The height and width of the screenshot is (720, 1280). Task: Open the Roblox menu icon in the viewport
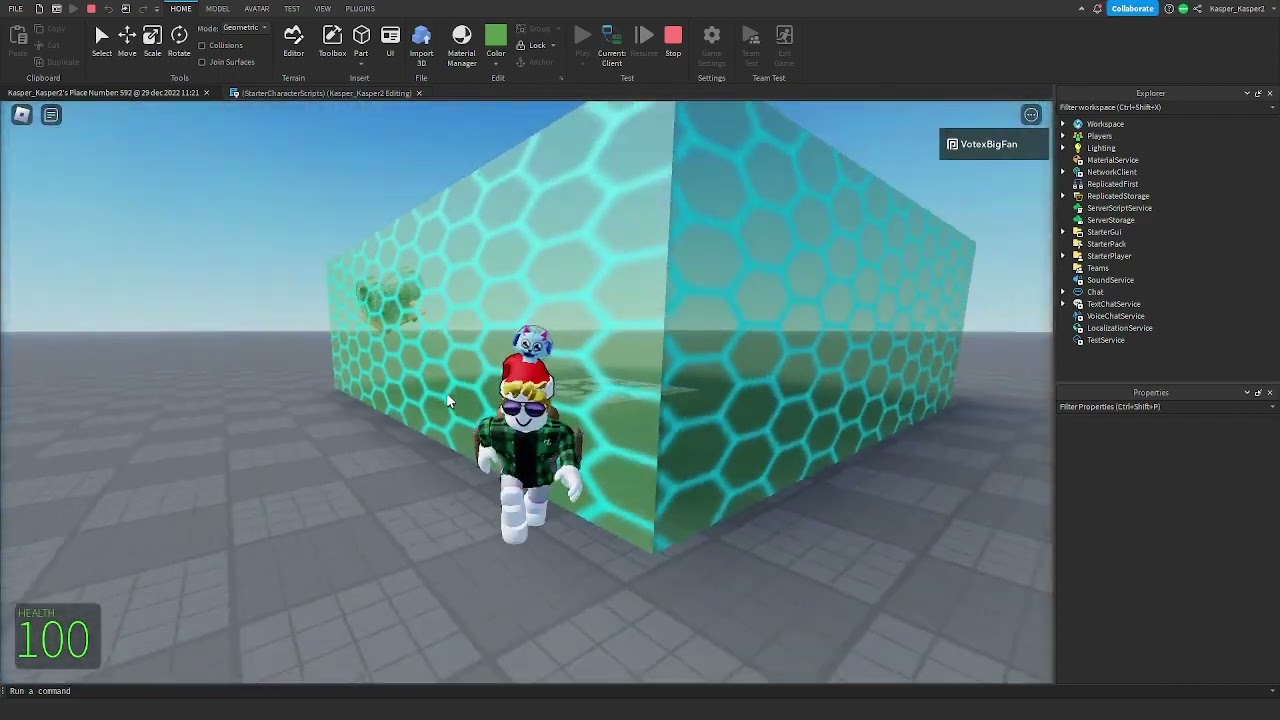tap(22, 115)
